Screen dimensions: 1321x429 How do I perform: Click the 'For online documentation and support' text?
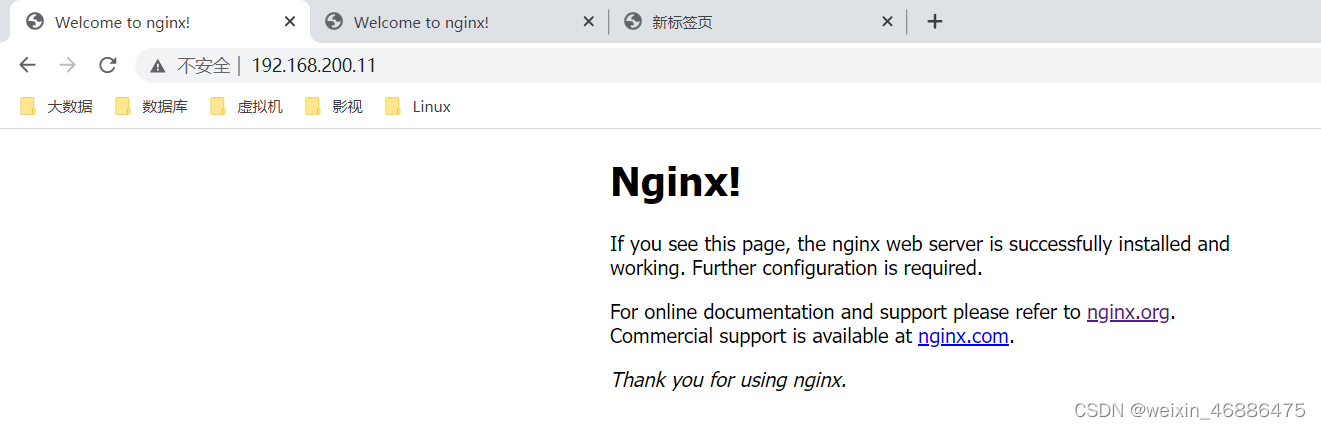[x=780, y=312]
